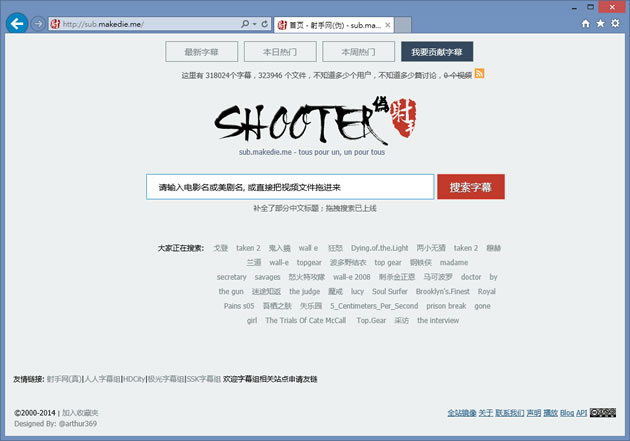Click the SHOOTER brush logo

click(x=316, y=121)
